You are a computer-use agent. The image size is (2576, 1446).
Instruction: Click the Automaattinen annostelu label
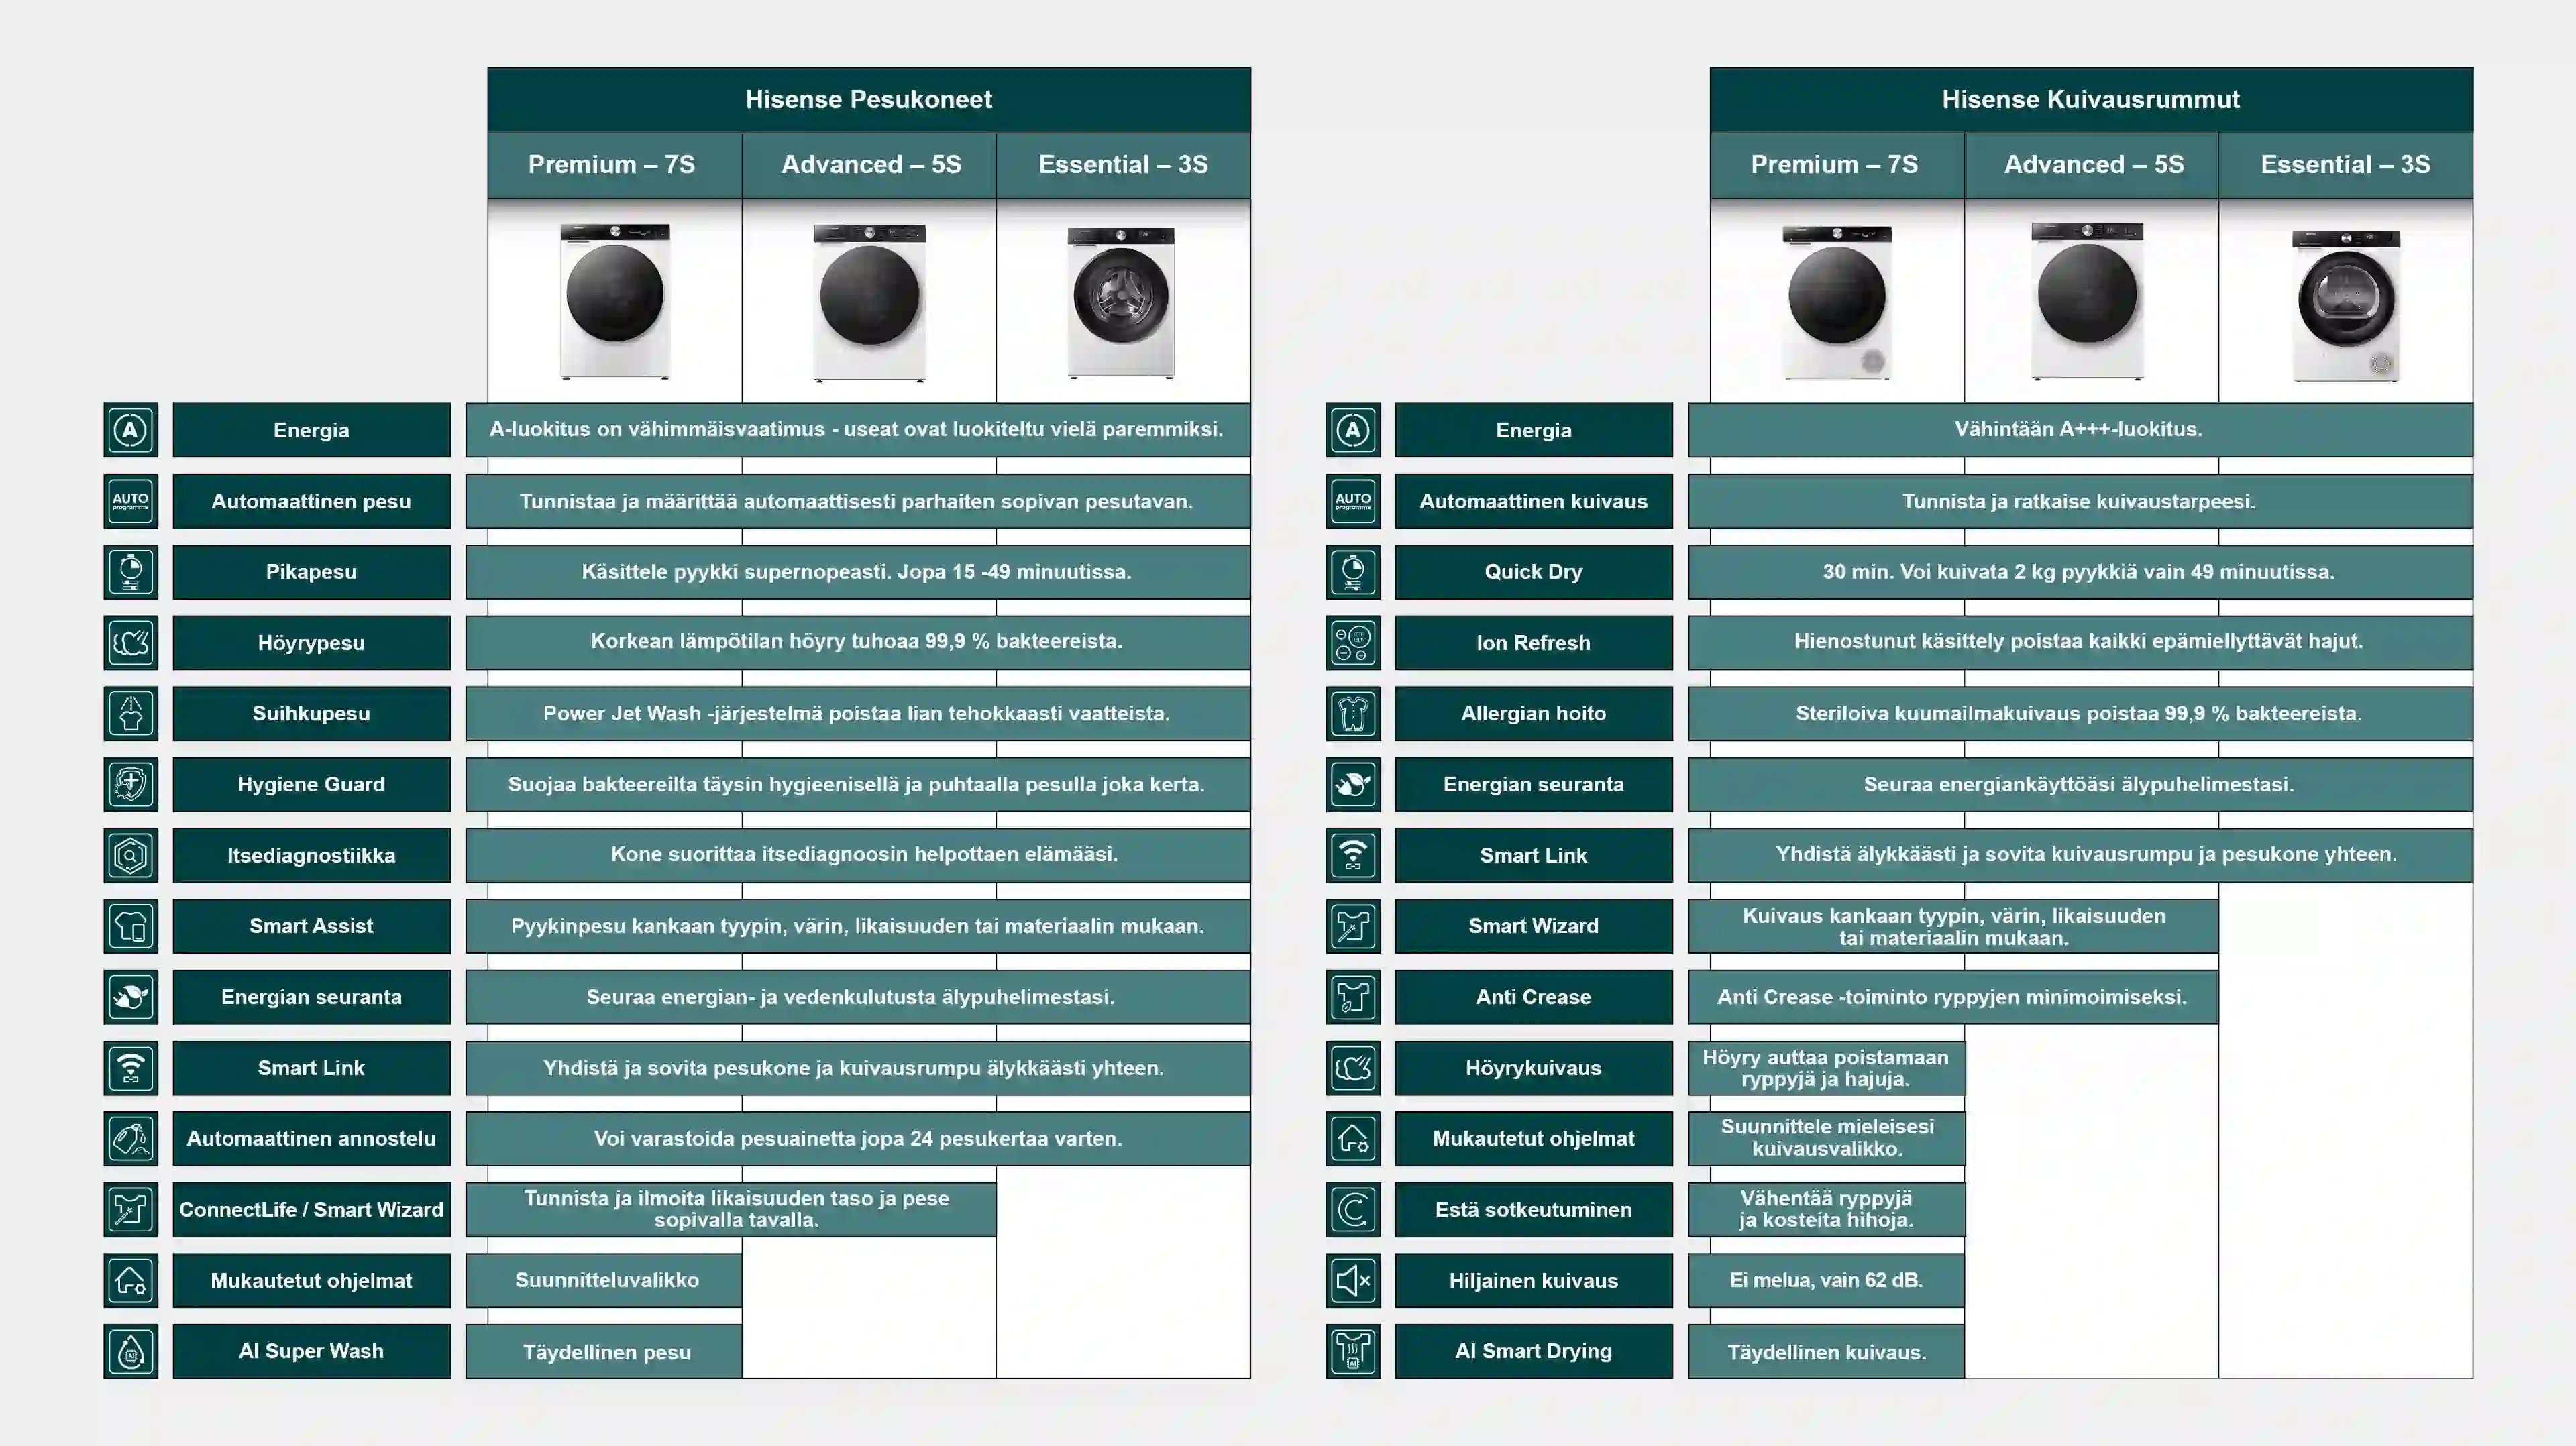pos(311,1138)
